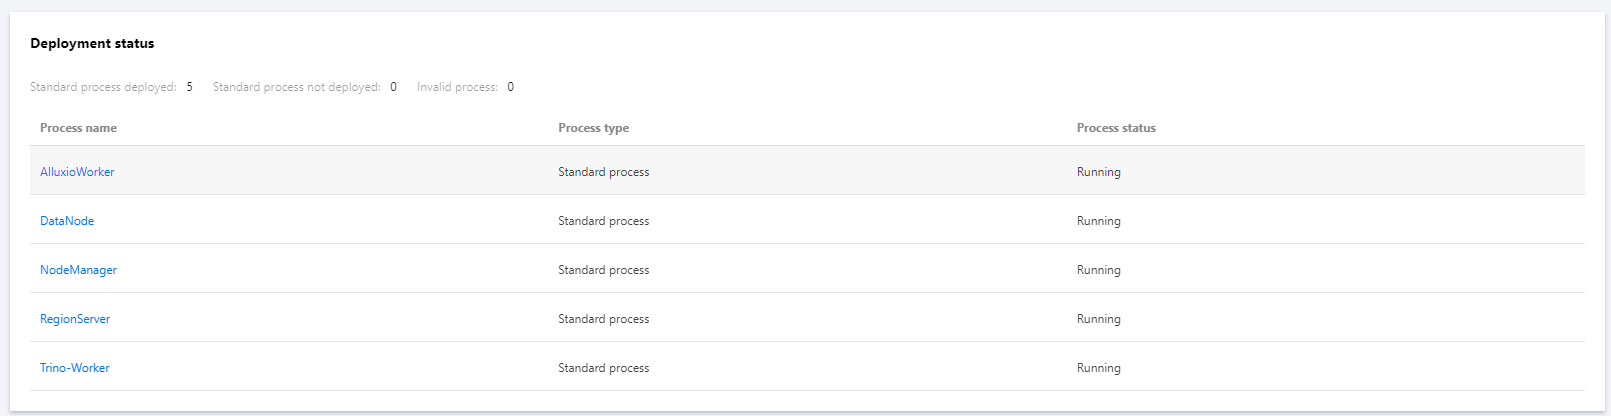This screenshot has width=1611, height=416.
Task: Open the NodeManager process details
Action: [x=78, y=270]
